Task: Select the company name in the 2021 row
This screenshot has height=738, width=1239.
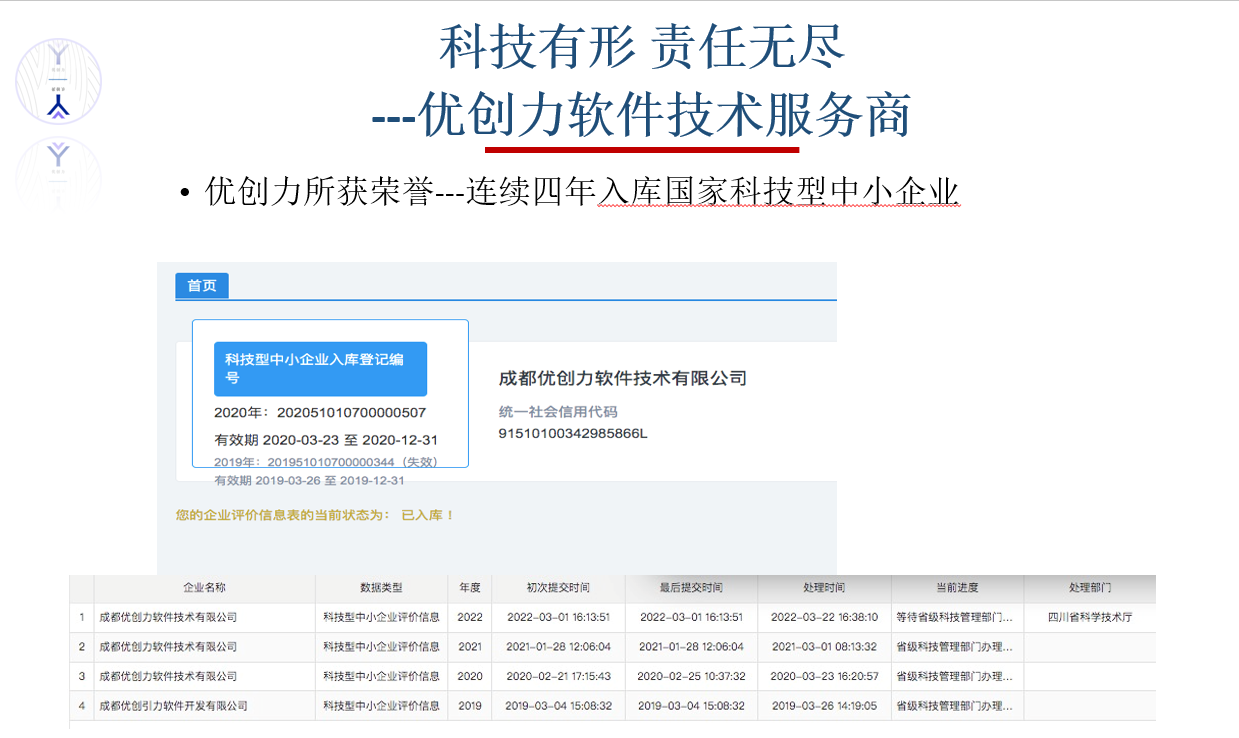Action: [x=168, y=647]
